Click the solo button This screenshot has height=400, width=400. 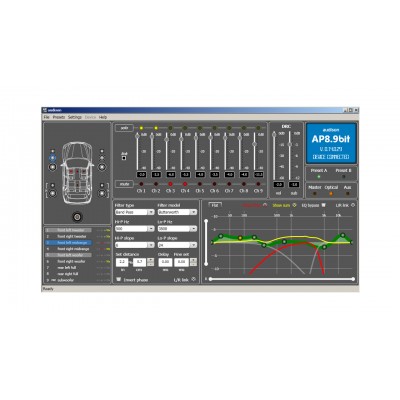click(x=124, y=128)
